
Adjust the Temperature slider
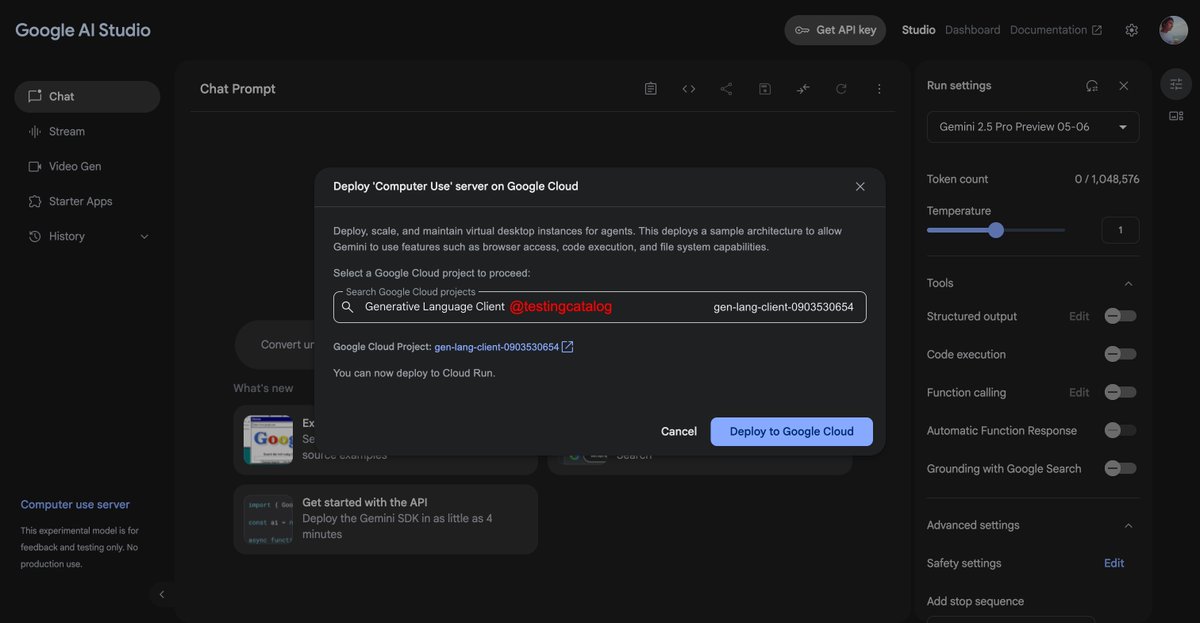point(996,229)
